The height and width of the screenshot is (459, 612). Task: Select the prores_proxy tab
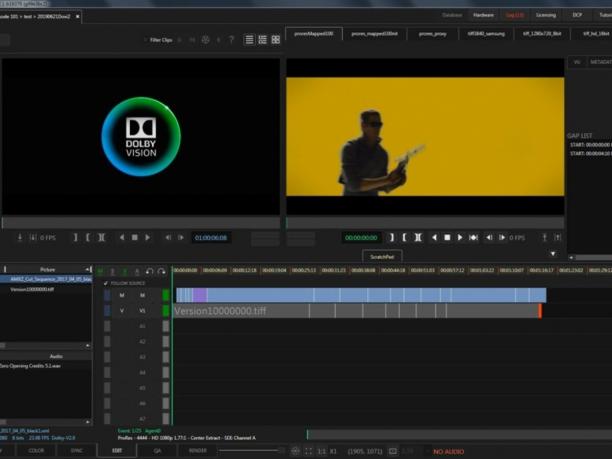(432, 34)
